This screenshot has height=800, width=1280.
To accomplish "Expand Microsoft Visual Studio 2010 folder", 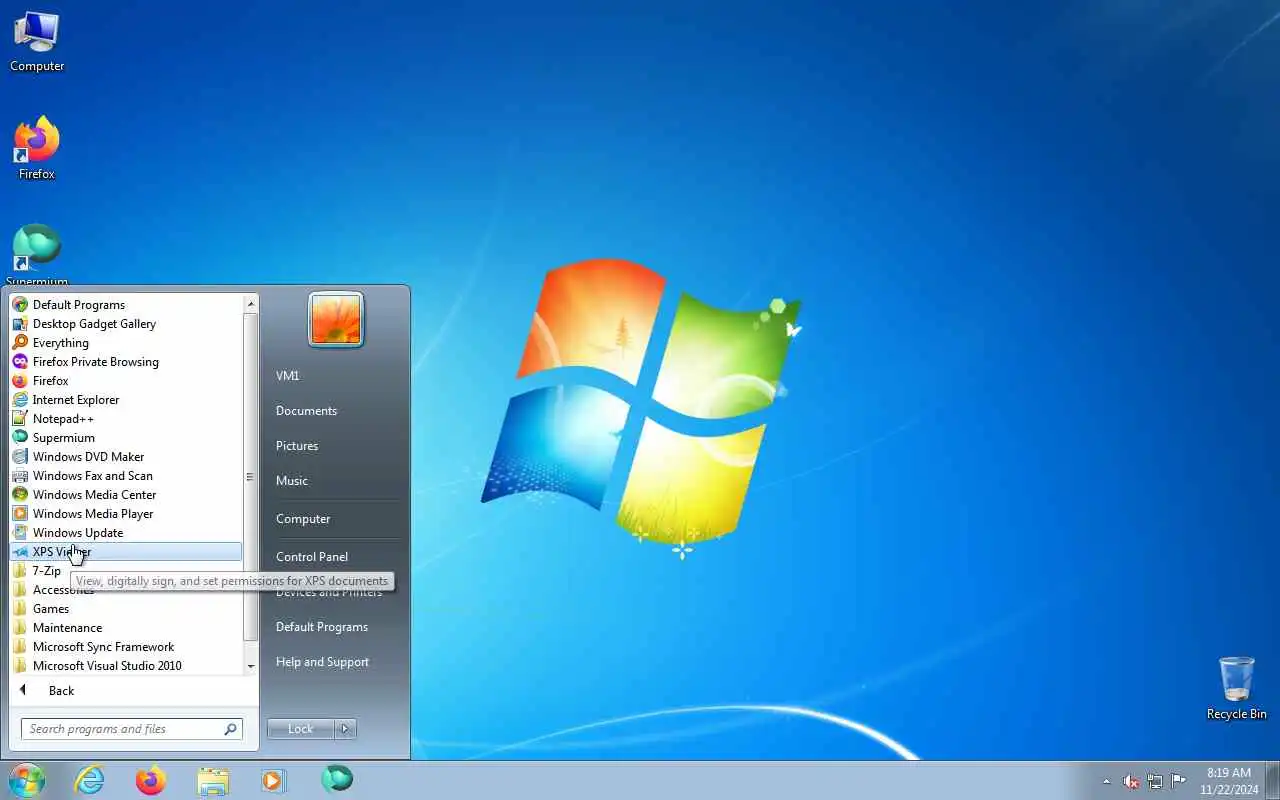I will pos(126,666).
